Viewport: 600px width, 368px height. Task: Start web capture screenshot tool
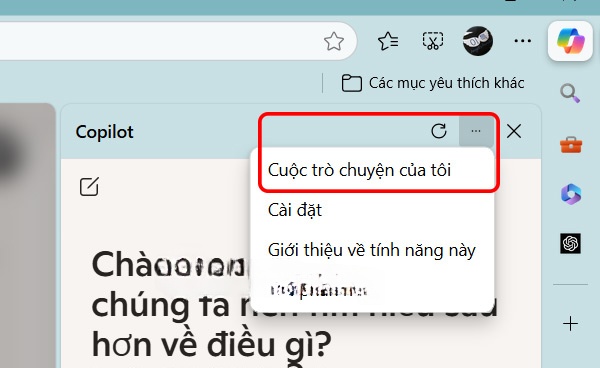pyautogui.click(x=433, y=41)
